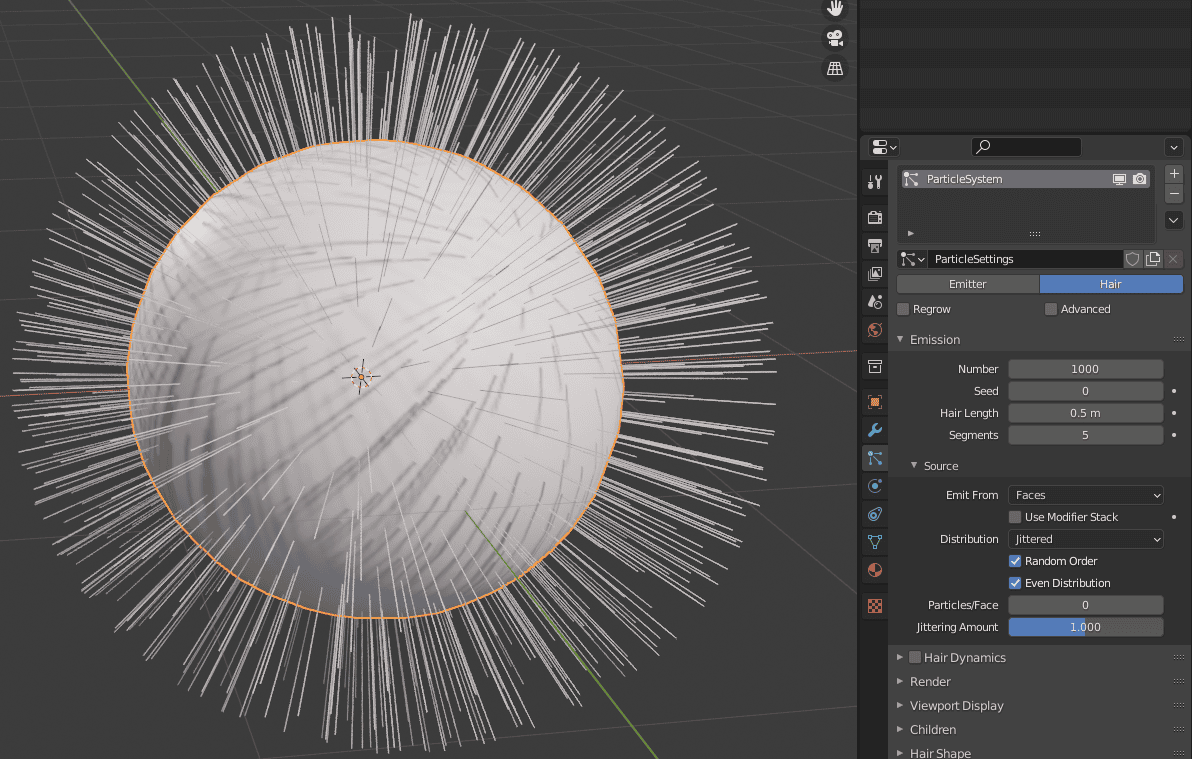1192x759 pixels.
Task: Open the Distribution dropdown showing Jittered
Action: pos(1085,539)
